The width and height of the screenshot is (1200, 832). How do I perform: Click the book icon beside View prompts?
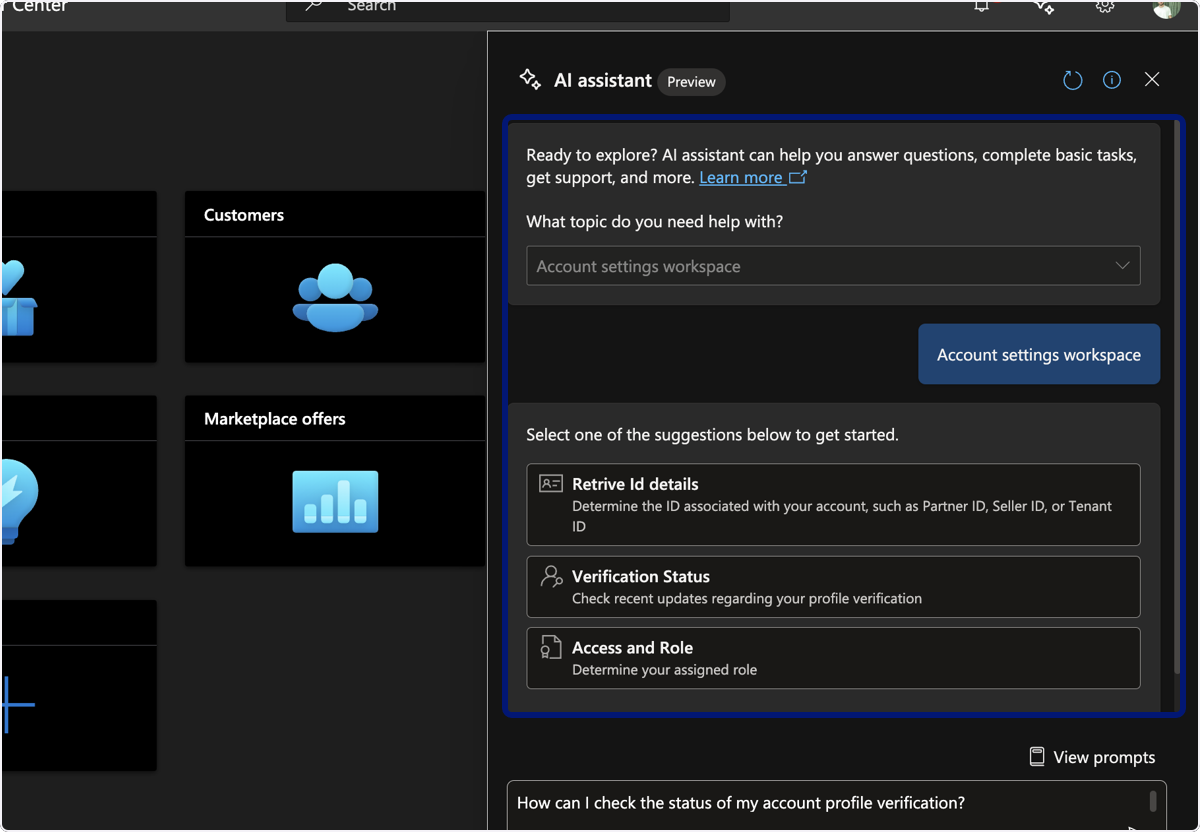click(x=1037, y=757)
